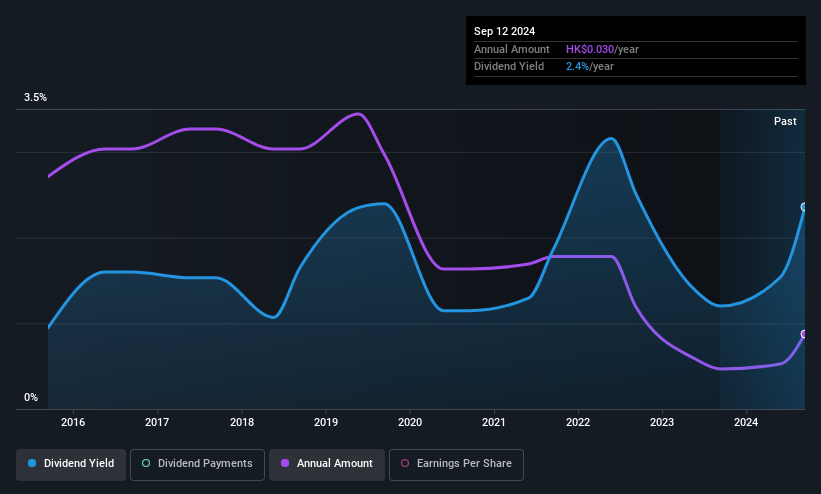Click the 3.5% y-axis label

click(35, 97)
